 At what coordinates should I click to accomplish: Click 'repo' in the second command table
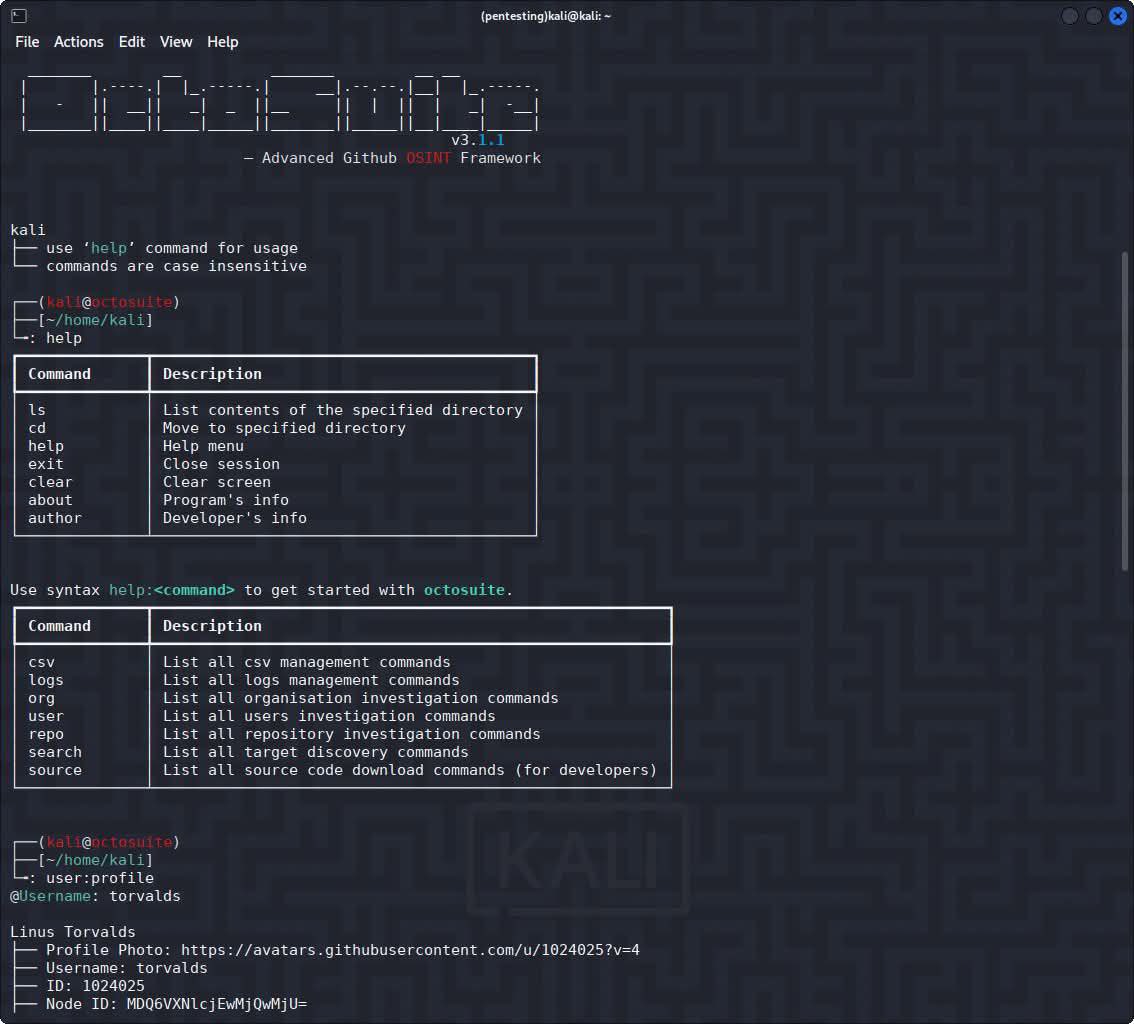(x=46, y=735)
